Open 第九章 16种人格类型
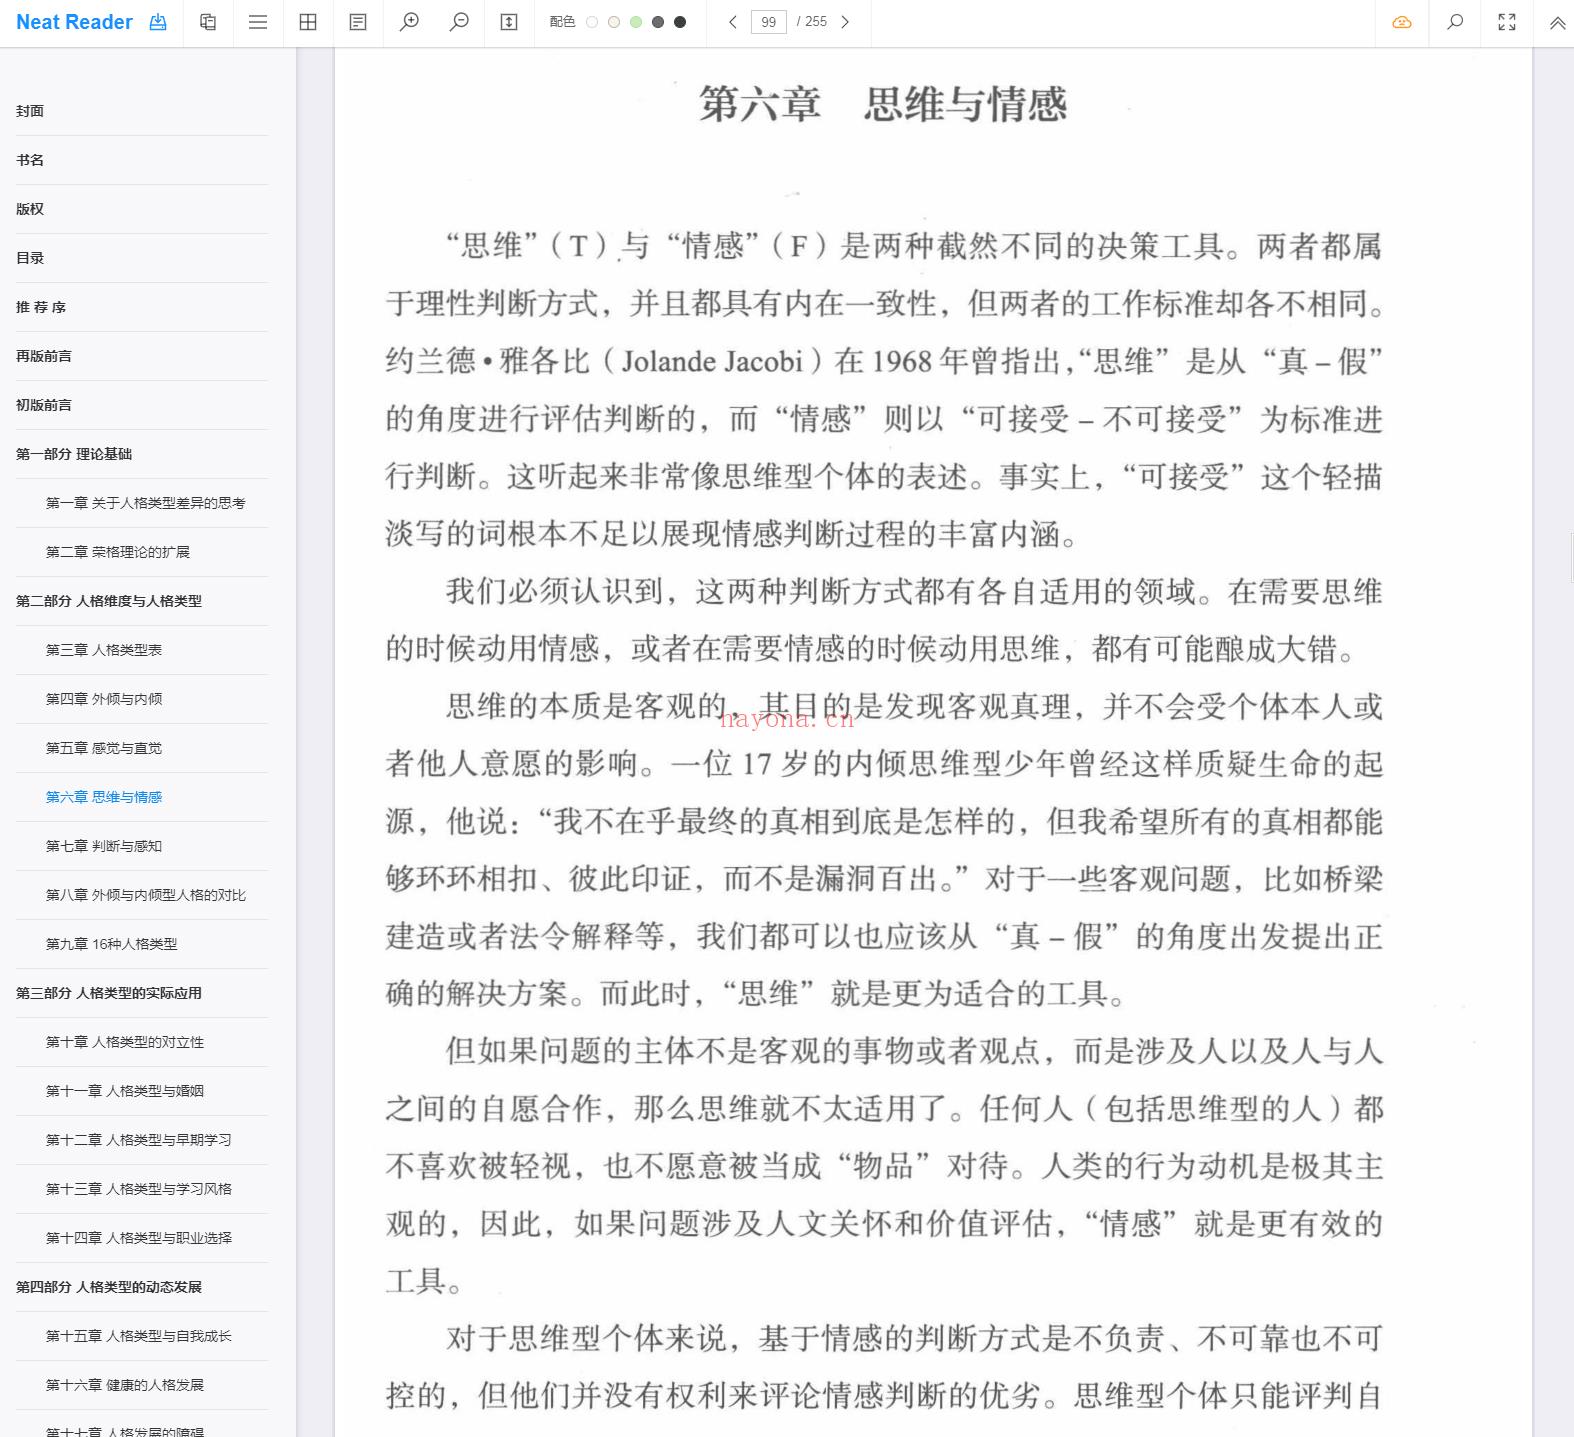Screen dimensions: 1574x1437 tap(112, 944)
